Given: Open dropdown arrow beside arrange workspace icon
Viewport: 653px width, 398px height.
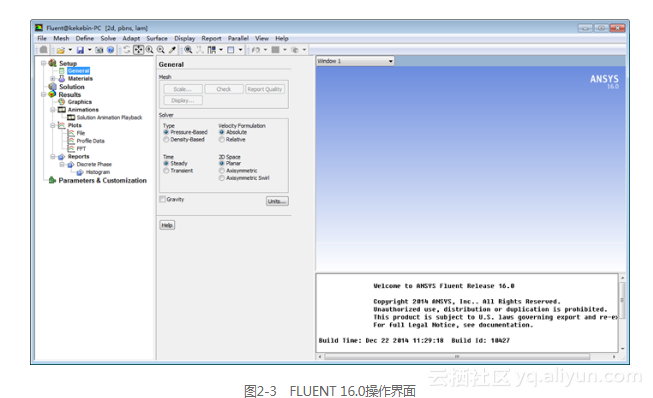Looking at the screenshot, I should [221, 50].
